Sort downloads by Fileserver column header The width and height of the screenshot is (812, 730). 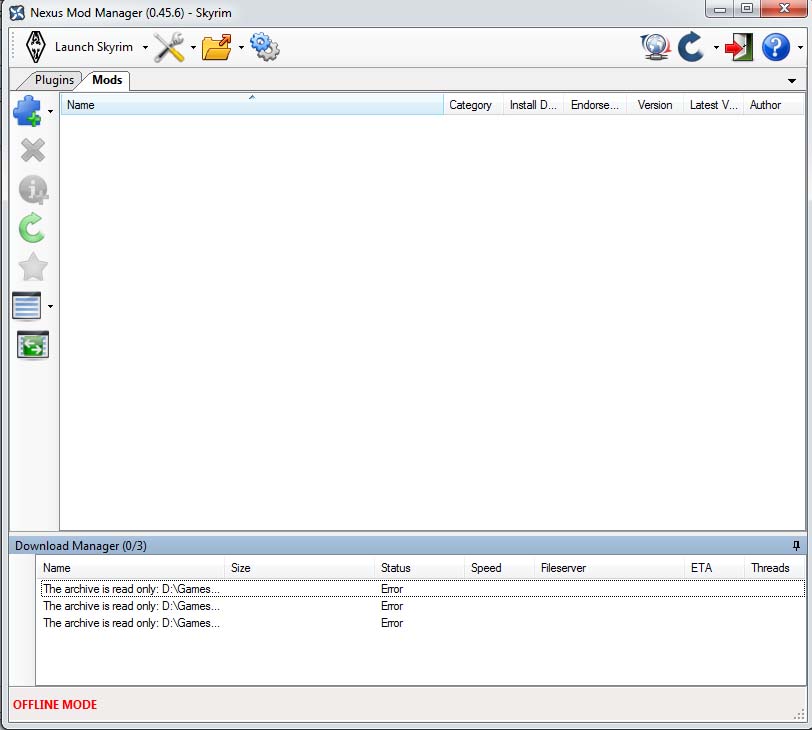click(609, 568)
